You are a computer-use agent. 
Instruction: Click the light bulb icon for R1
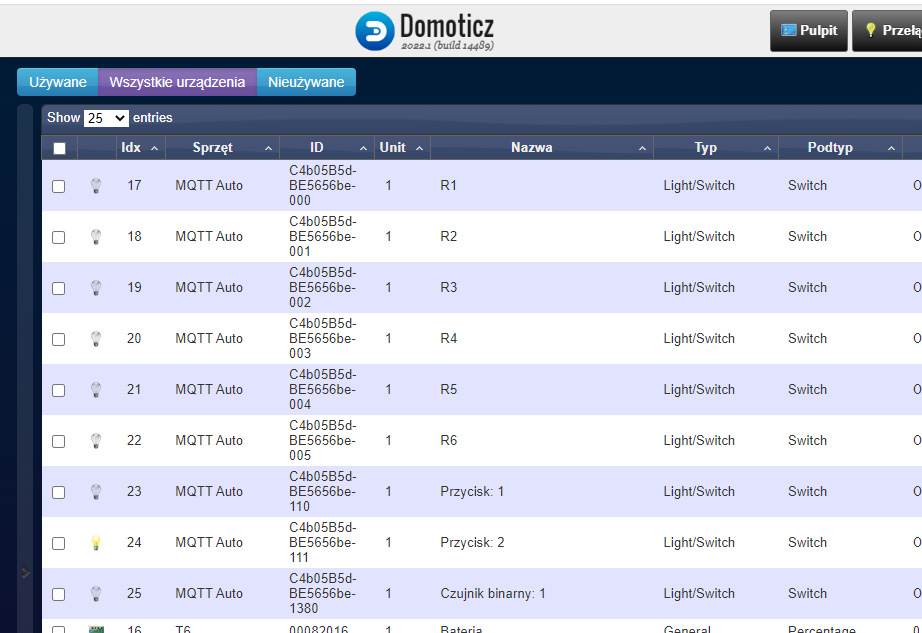coord(96,186)
